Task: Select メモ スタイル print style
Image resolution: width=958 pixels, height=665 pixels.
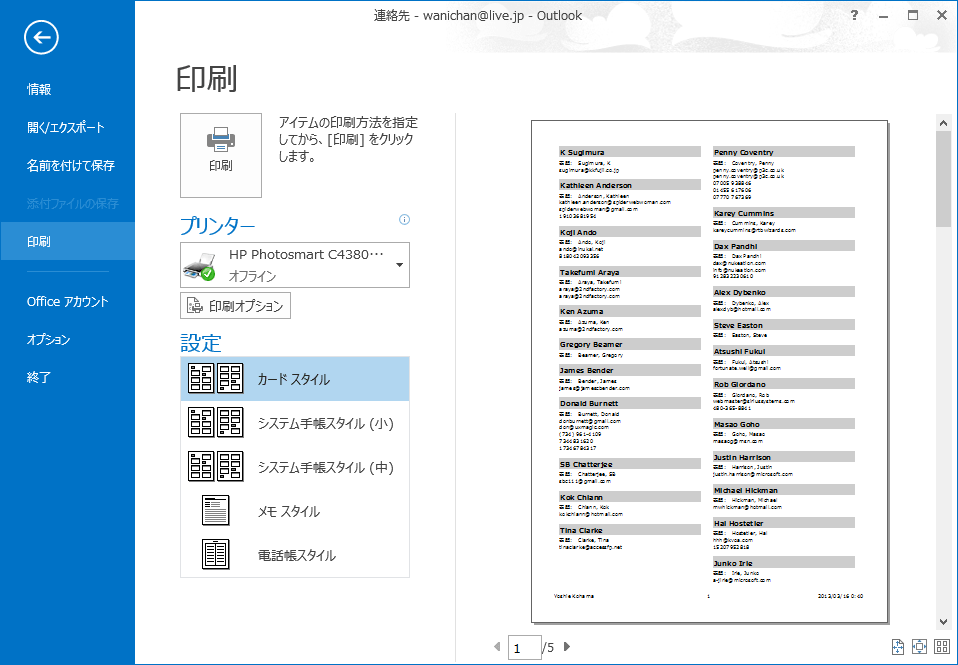Action: [294, 511]
